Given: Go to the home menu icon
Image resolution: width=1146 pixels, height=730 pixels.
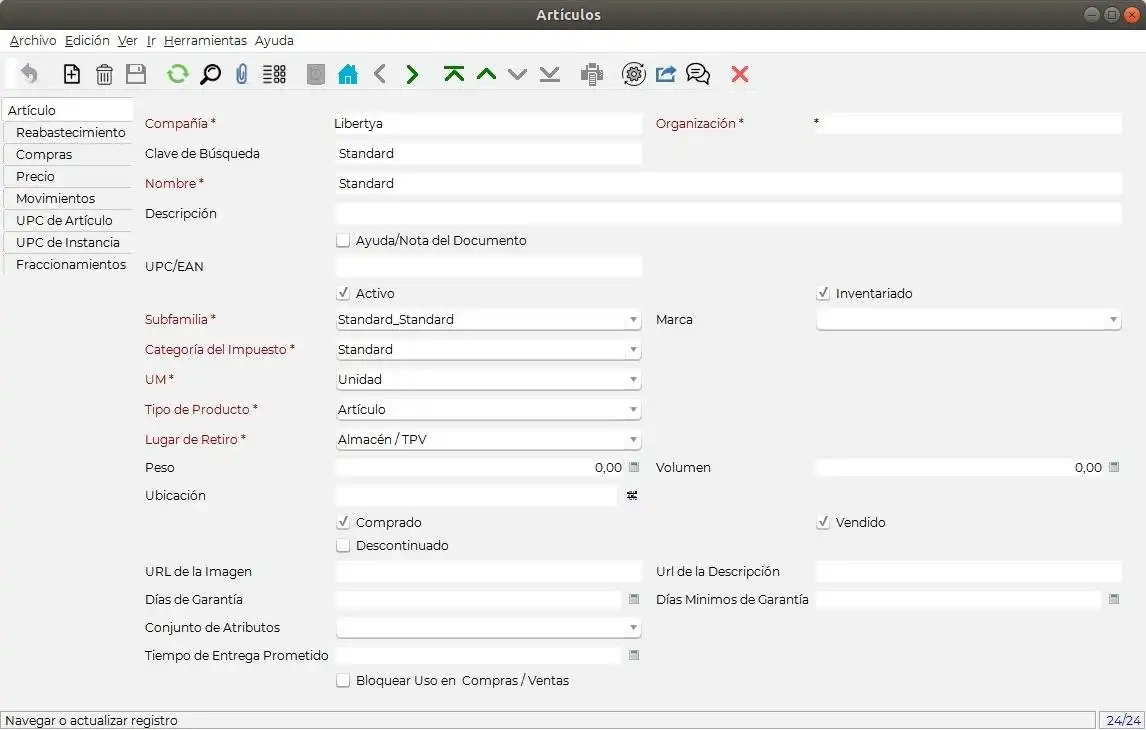Looking at the screenshot, I should point(348,74).
